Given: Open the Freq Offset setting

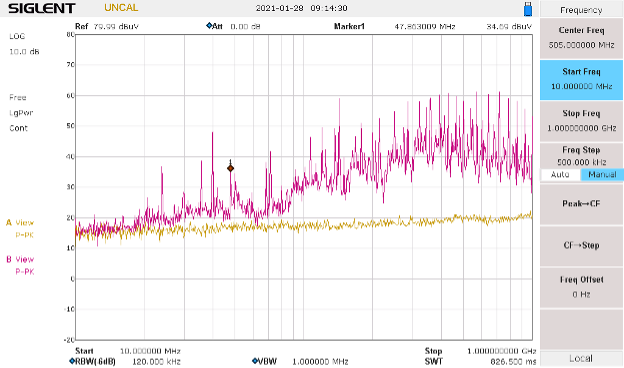Looking at the screenshot, I should [581, 287].
